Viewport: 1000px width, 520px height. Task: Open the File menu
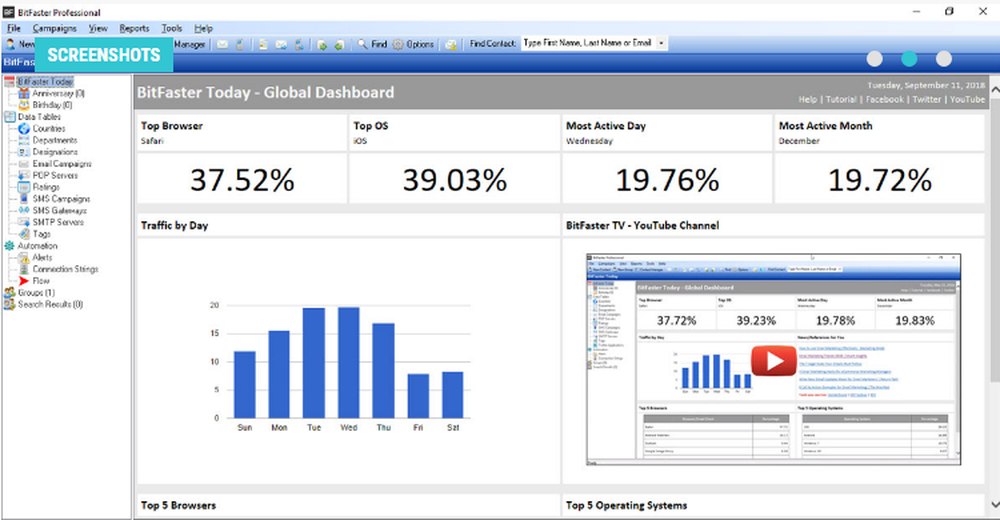point(13,28)
